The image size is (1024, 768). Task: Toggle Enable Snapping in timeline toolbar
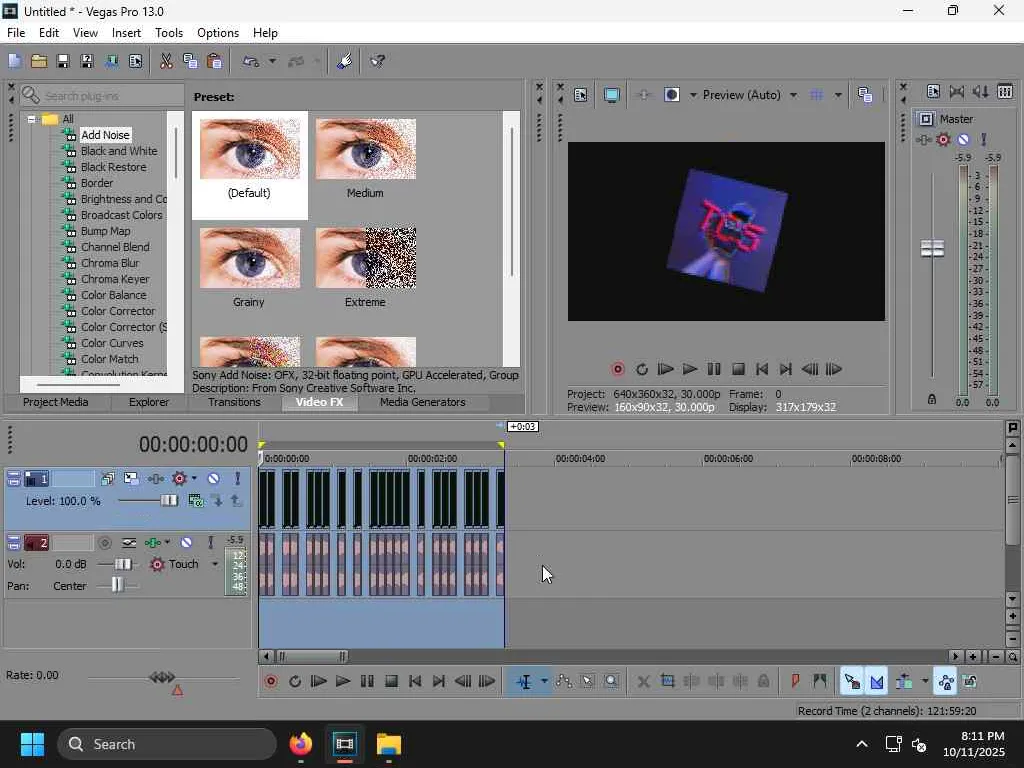(x=851, y=682)
